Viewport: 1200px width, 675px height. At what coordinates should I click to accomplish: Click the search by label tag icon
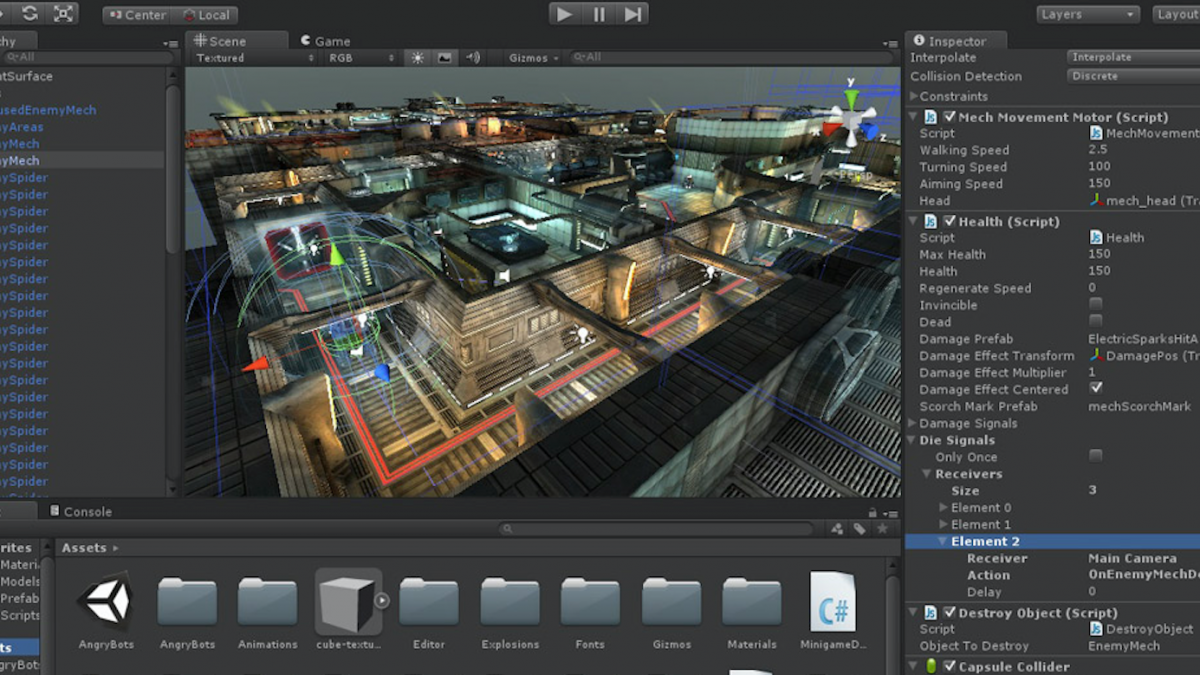pos(859,529)
